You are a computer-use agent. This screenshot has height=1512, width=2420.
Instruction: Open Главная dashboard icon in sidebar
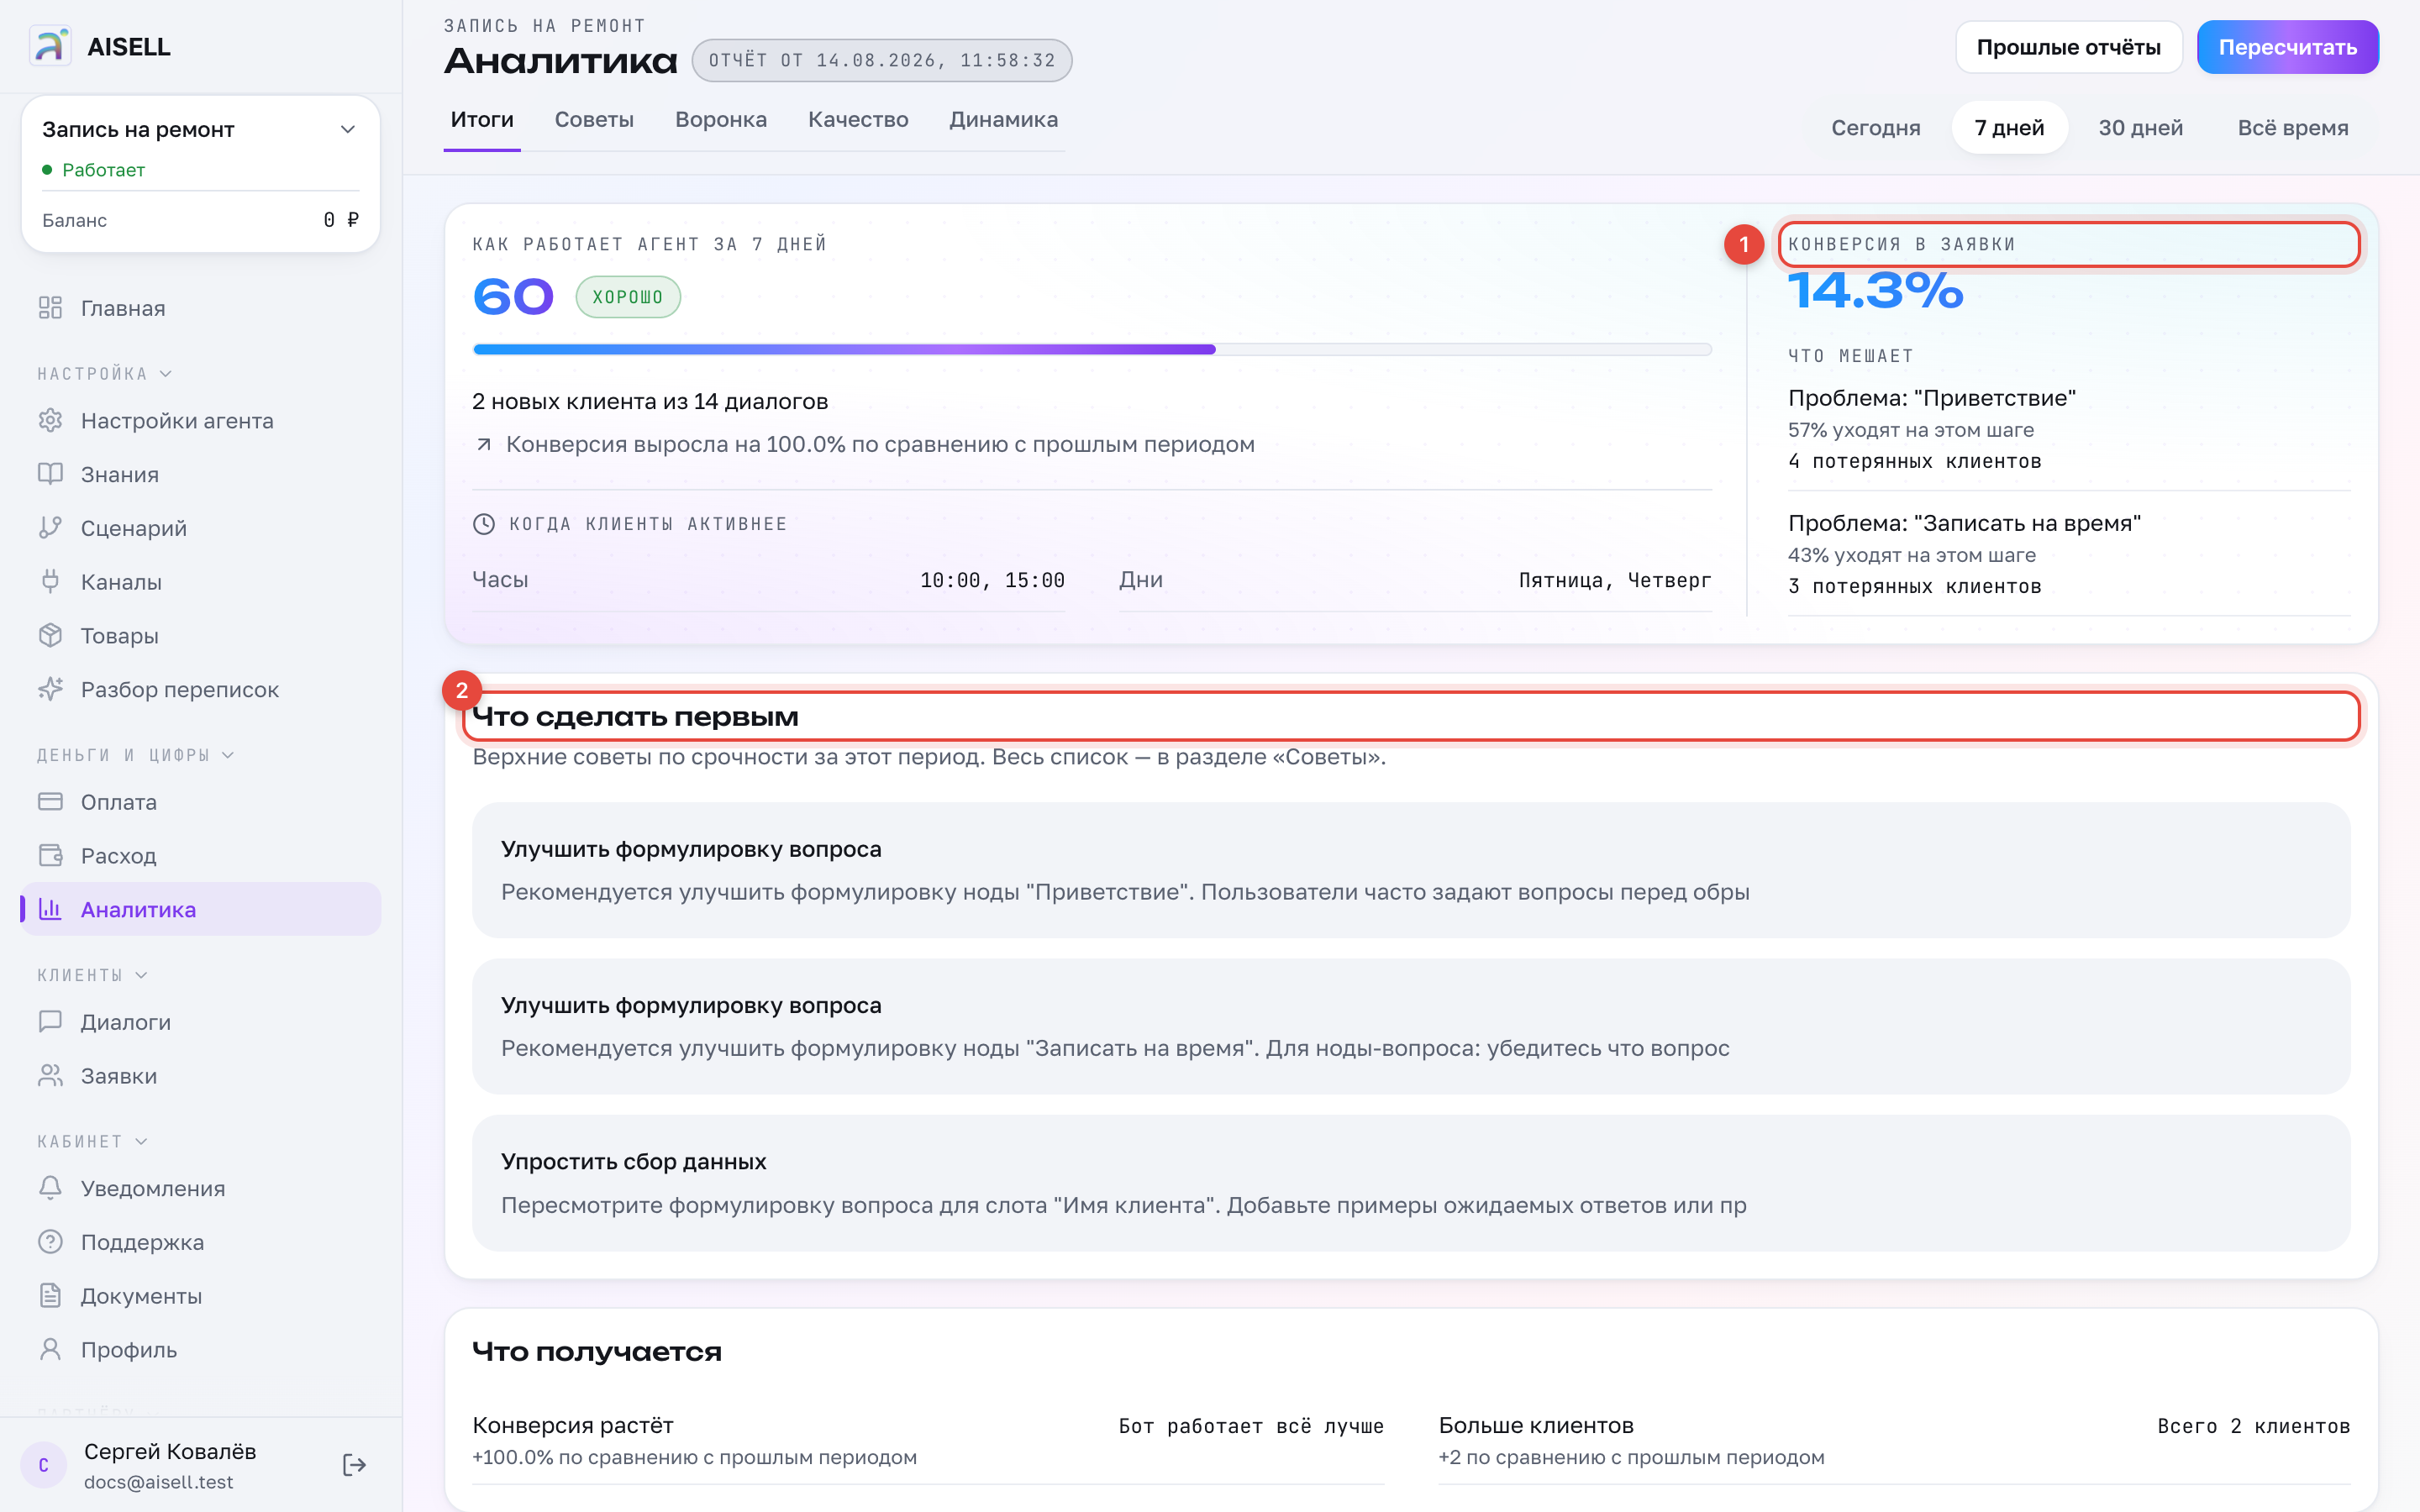tap(50, 308)
